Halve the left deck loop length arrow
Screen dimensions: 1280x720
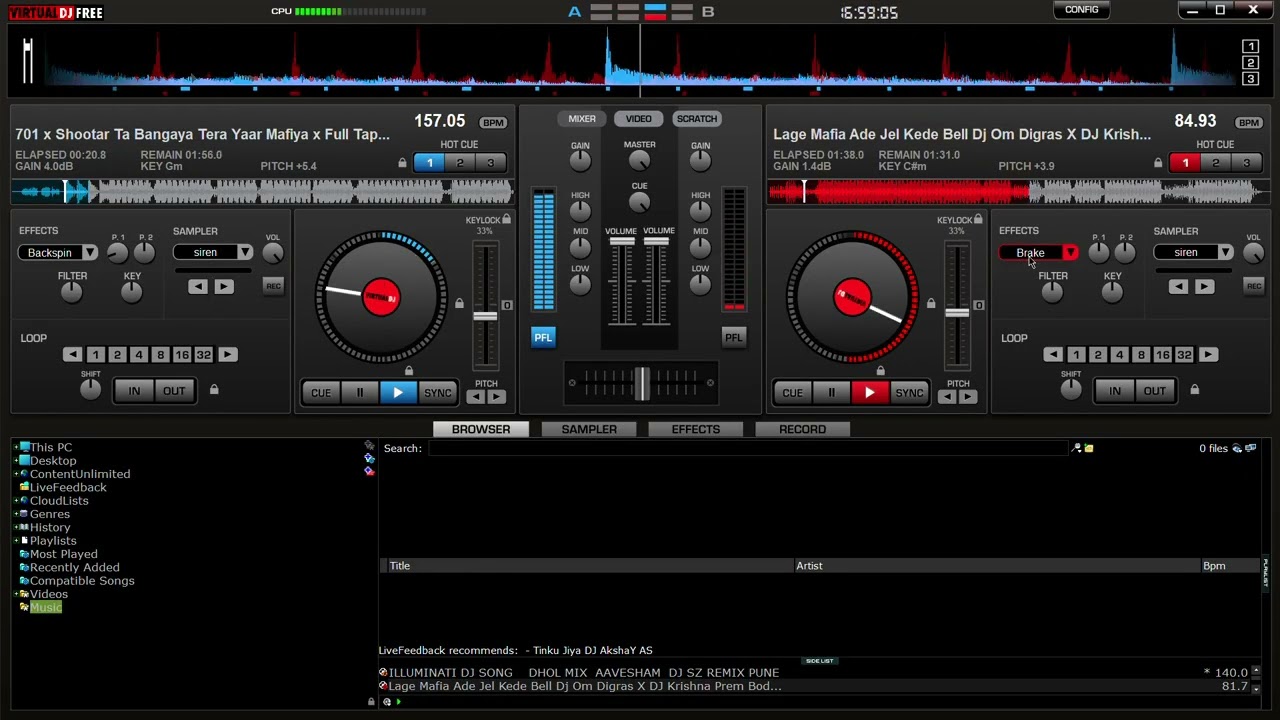tap(72, 355)
